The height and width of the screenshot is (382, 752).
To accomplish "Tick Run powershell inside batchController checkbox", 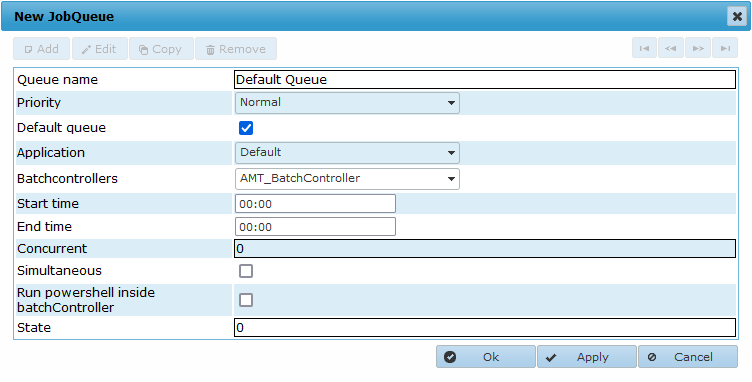I will (246, 300).
